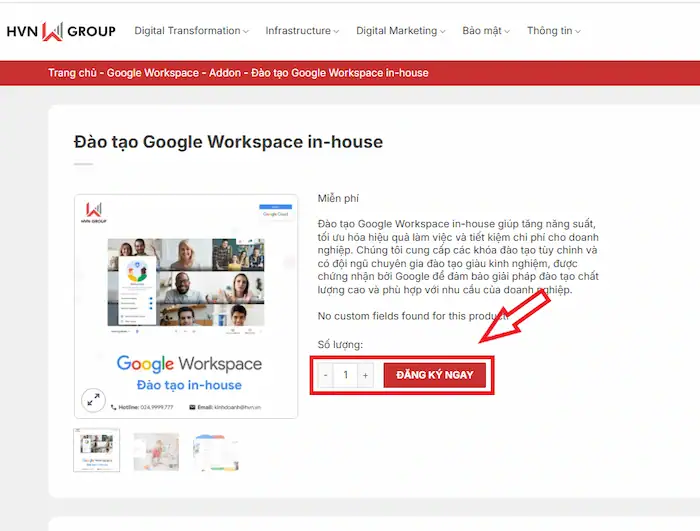
Task: Open the Thông tin menu
Action: pos(553,31)
